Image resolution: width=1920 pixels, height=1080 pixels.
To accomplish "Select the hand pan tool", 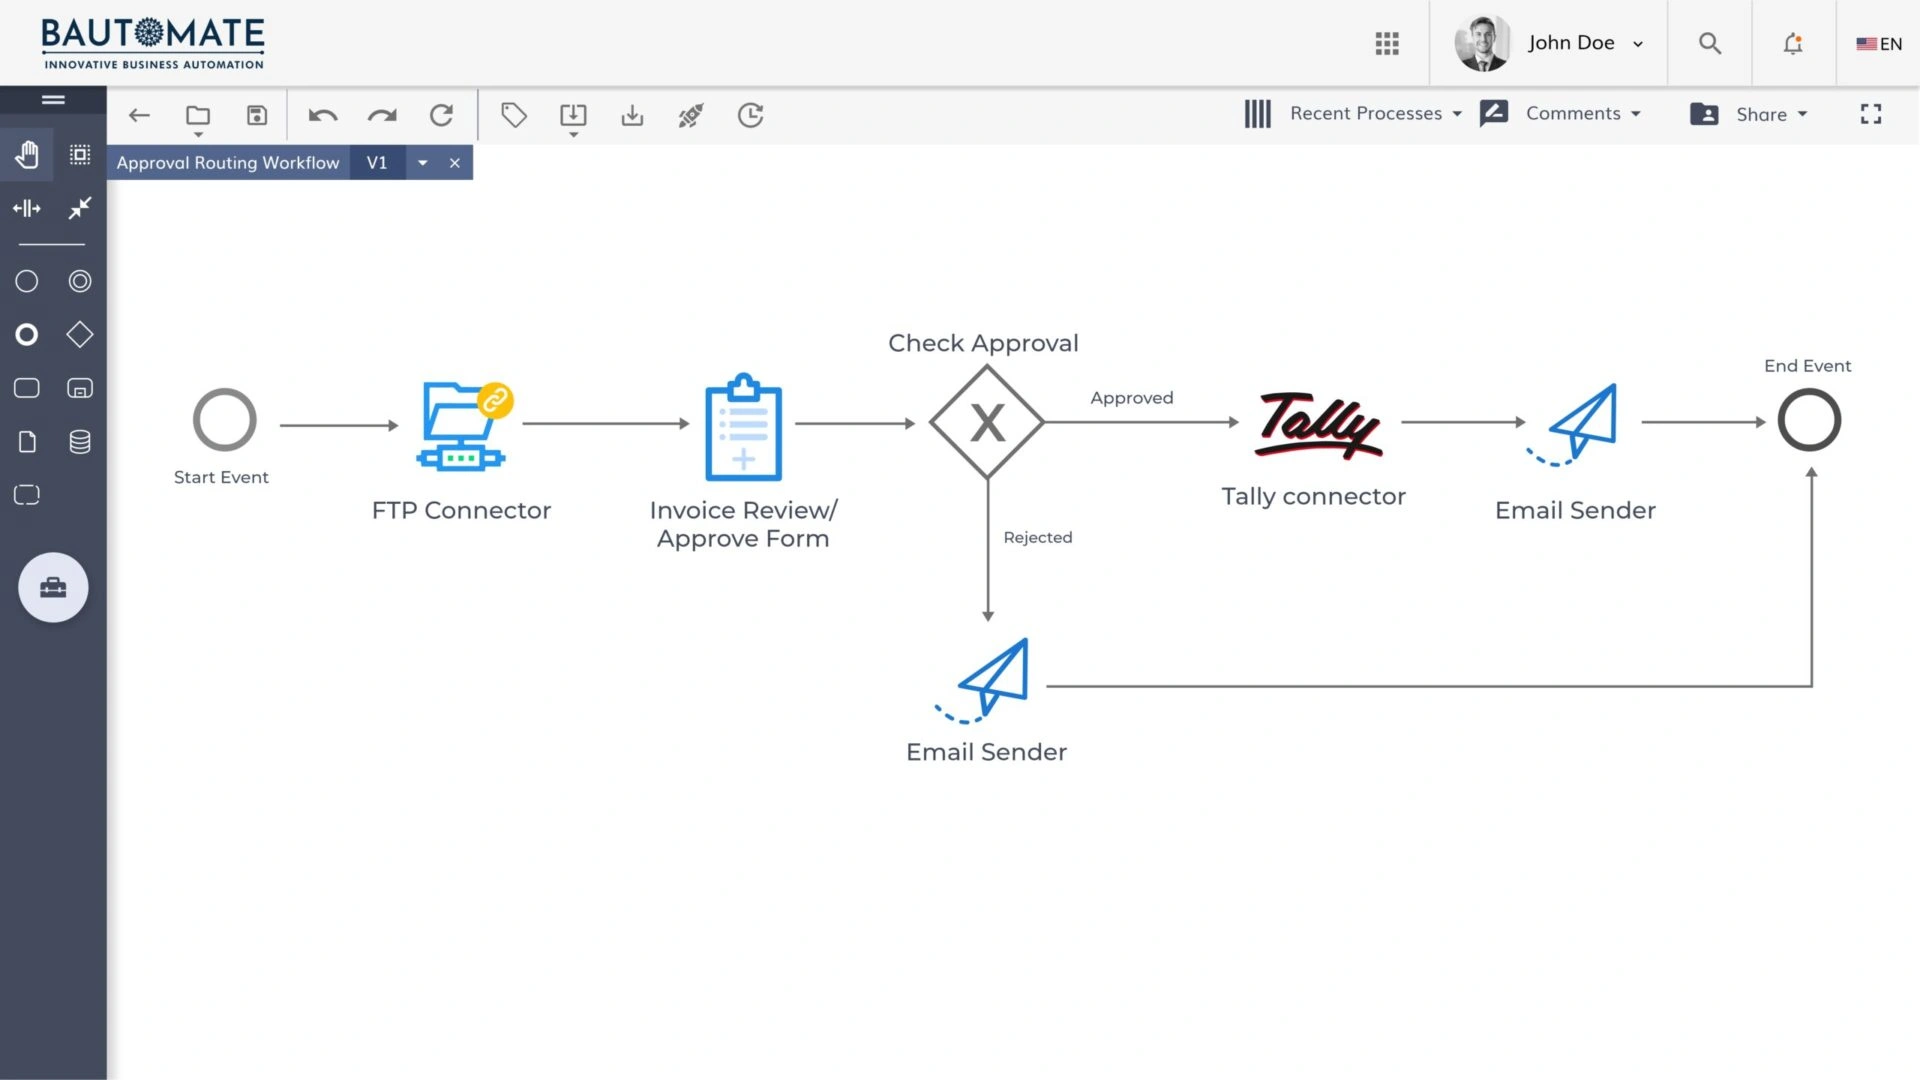I will (27, 155).
